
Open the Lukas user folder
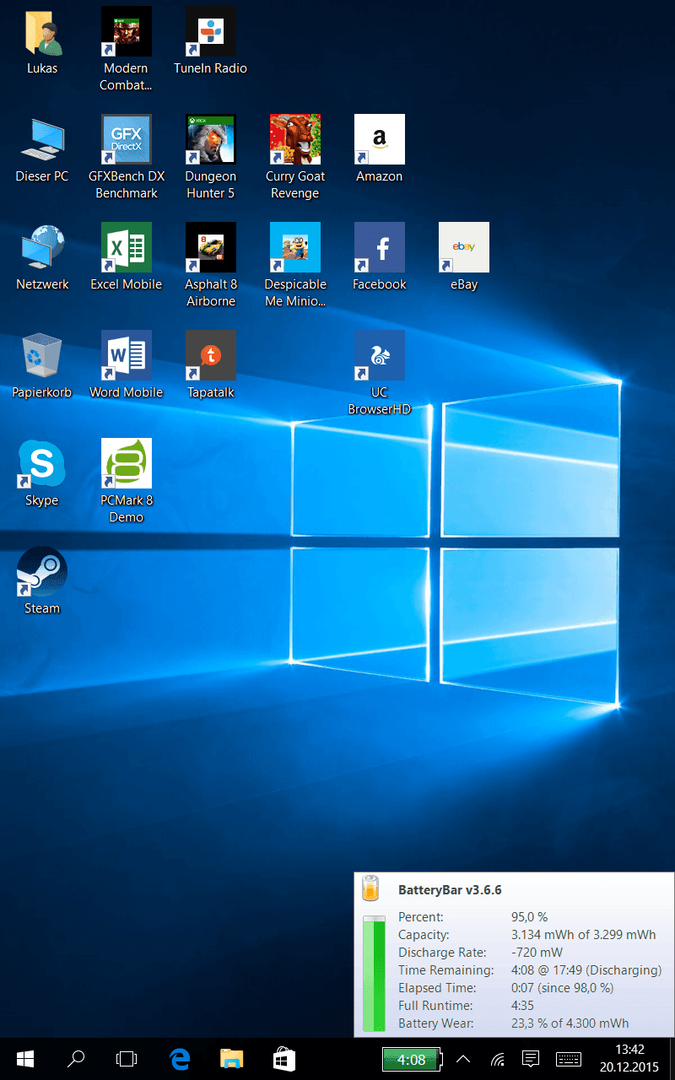coord(42,41)
